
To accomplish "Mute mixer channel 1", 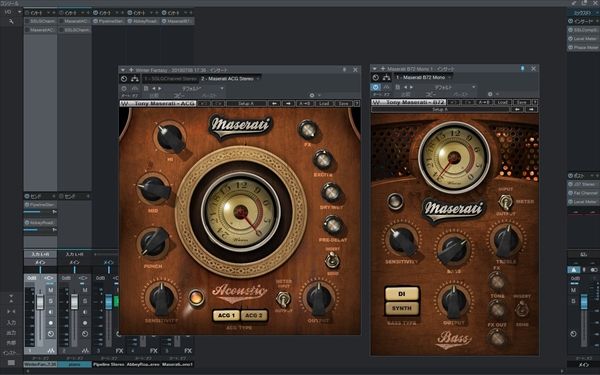I will [51, 290].
